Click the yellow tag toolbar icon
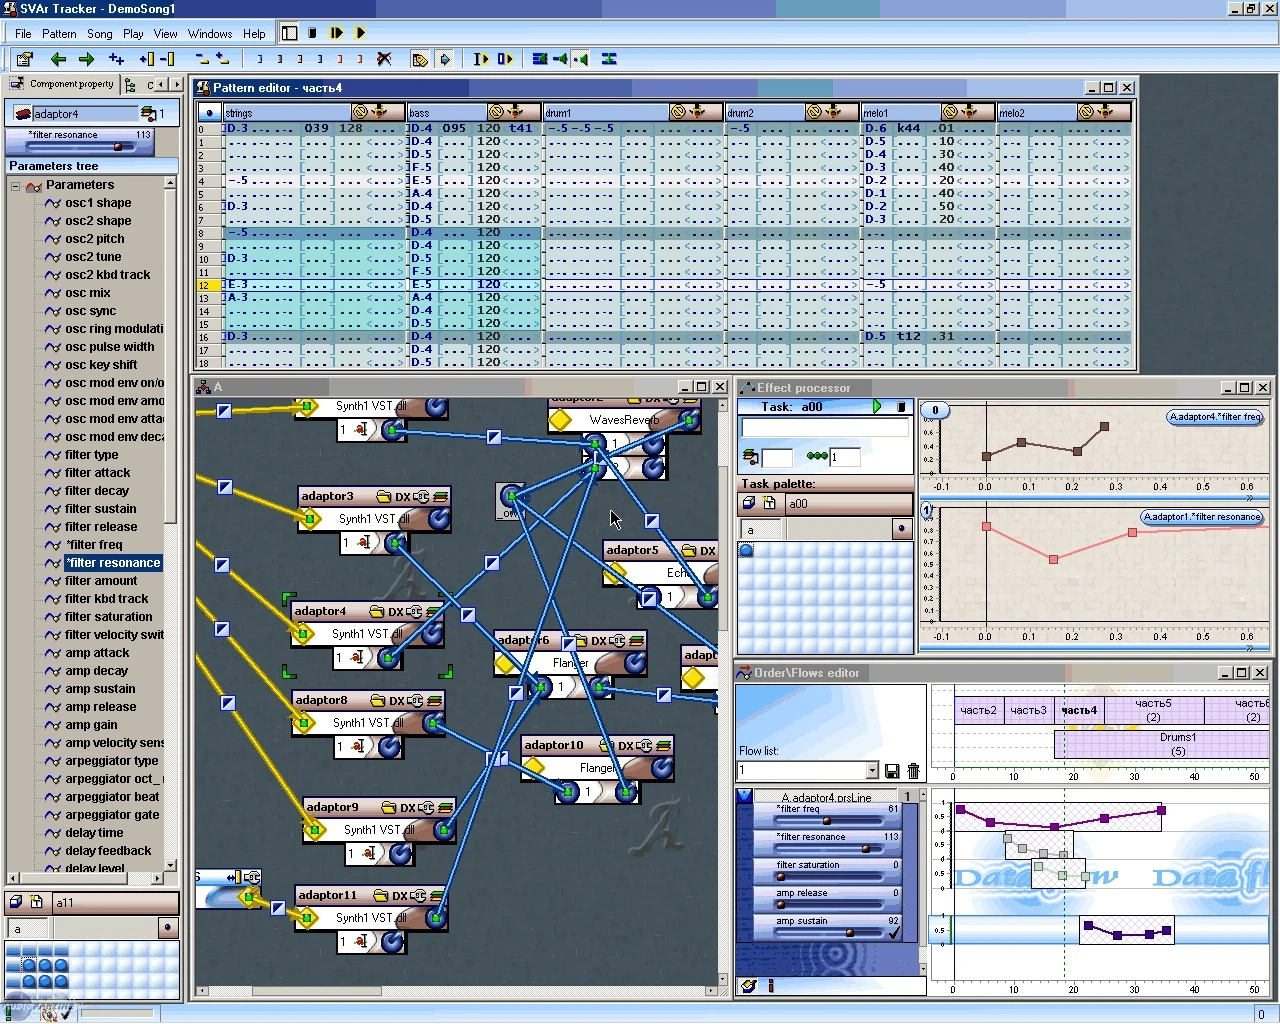 point(420,59)
